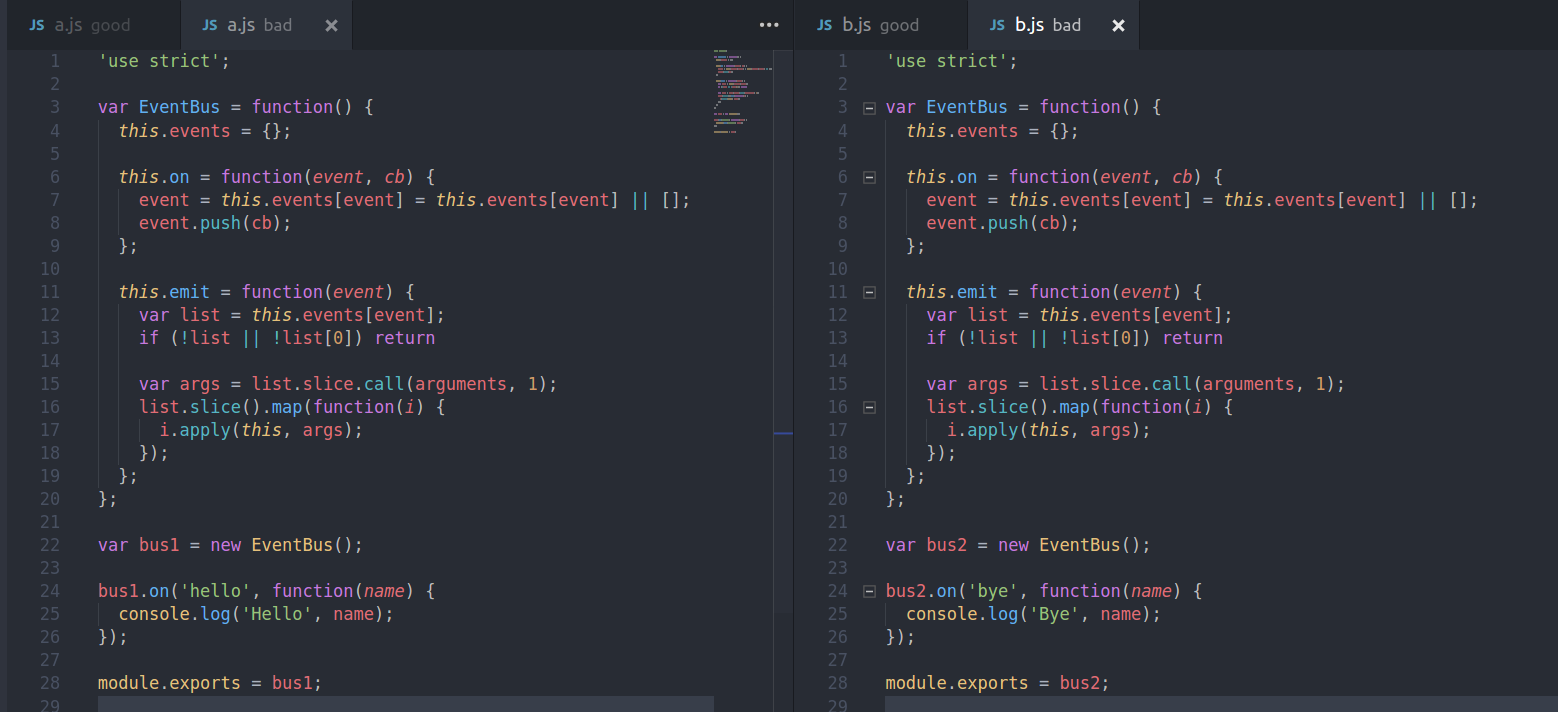Close the "b.js bad" tab
1558x712 pixels.
tap(1118, 25)
